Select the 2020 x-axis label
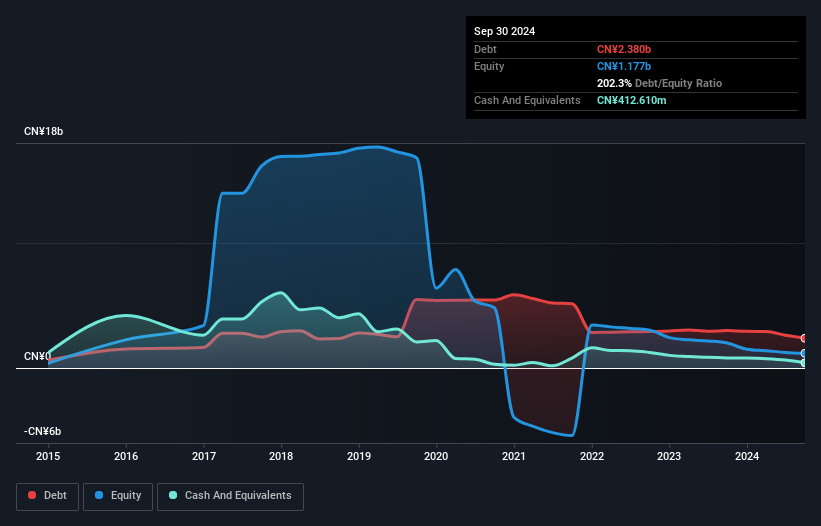The image size is (821, 526). [x=436, y=456]
